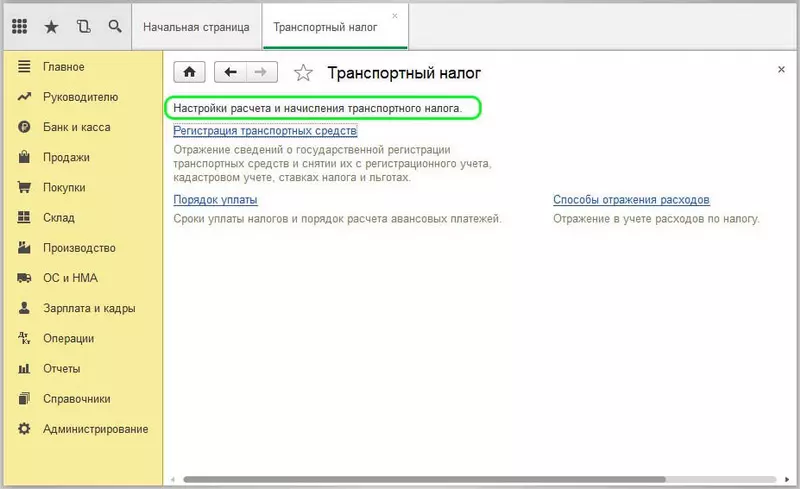Click the scrollbar left arrow
The image size is (800, 489).
[173, 479]
